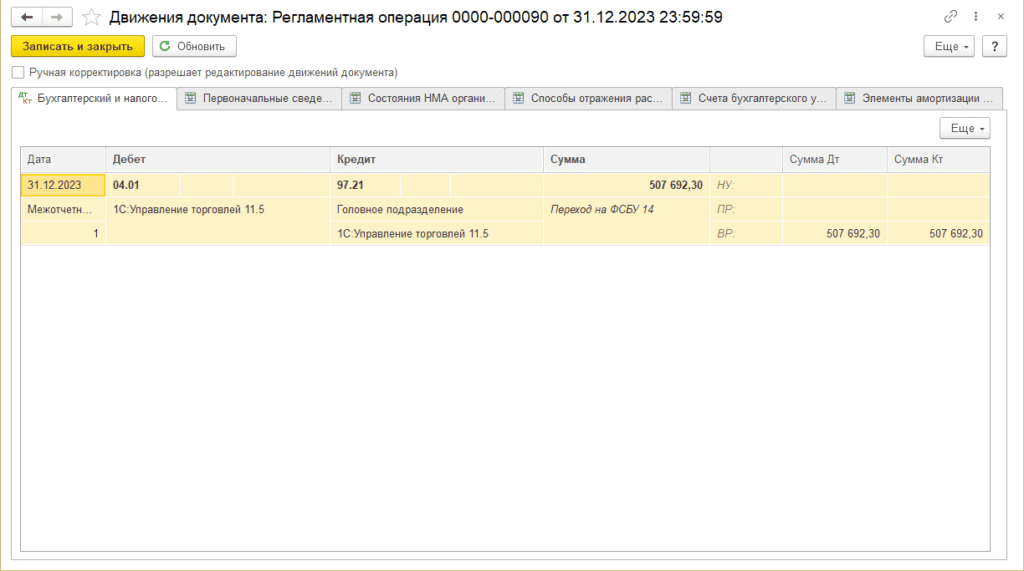
Task: Open the table's Еще dropdown
Action: click(964, 128)
